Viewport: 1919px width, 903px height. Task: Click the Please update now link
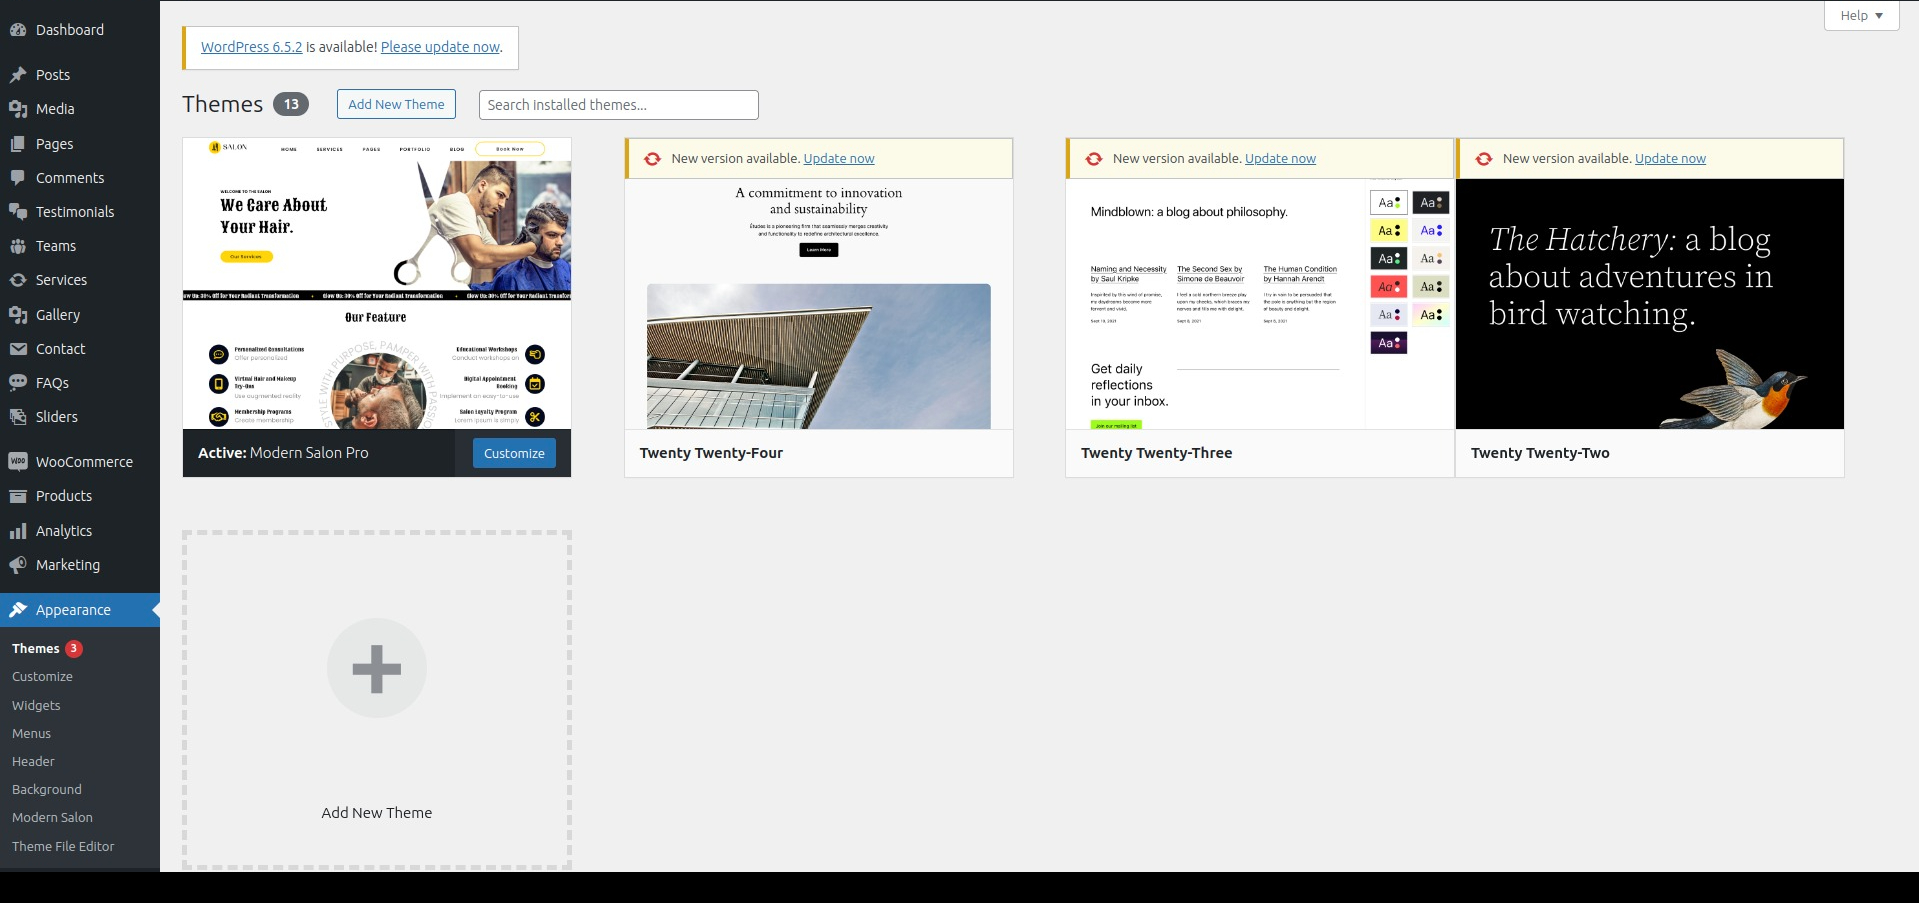[440, 47]
